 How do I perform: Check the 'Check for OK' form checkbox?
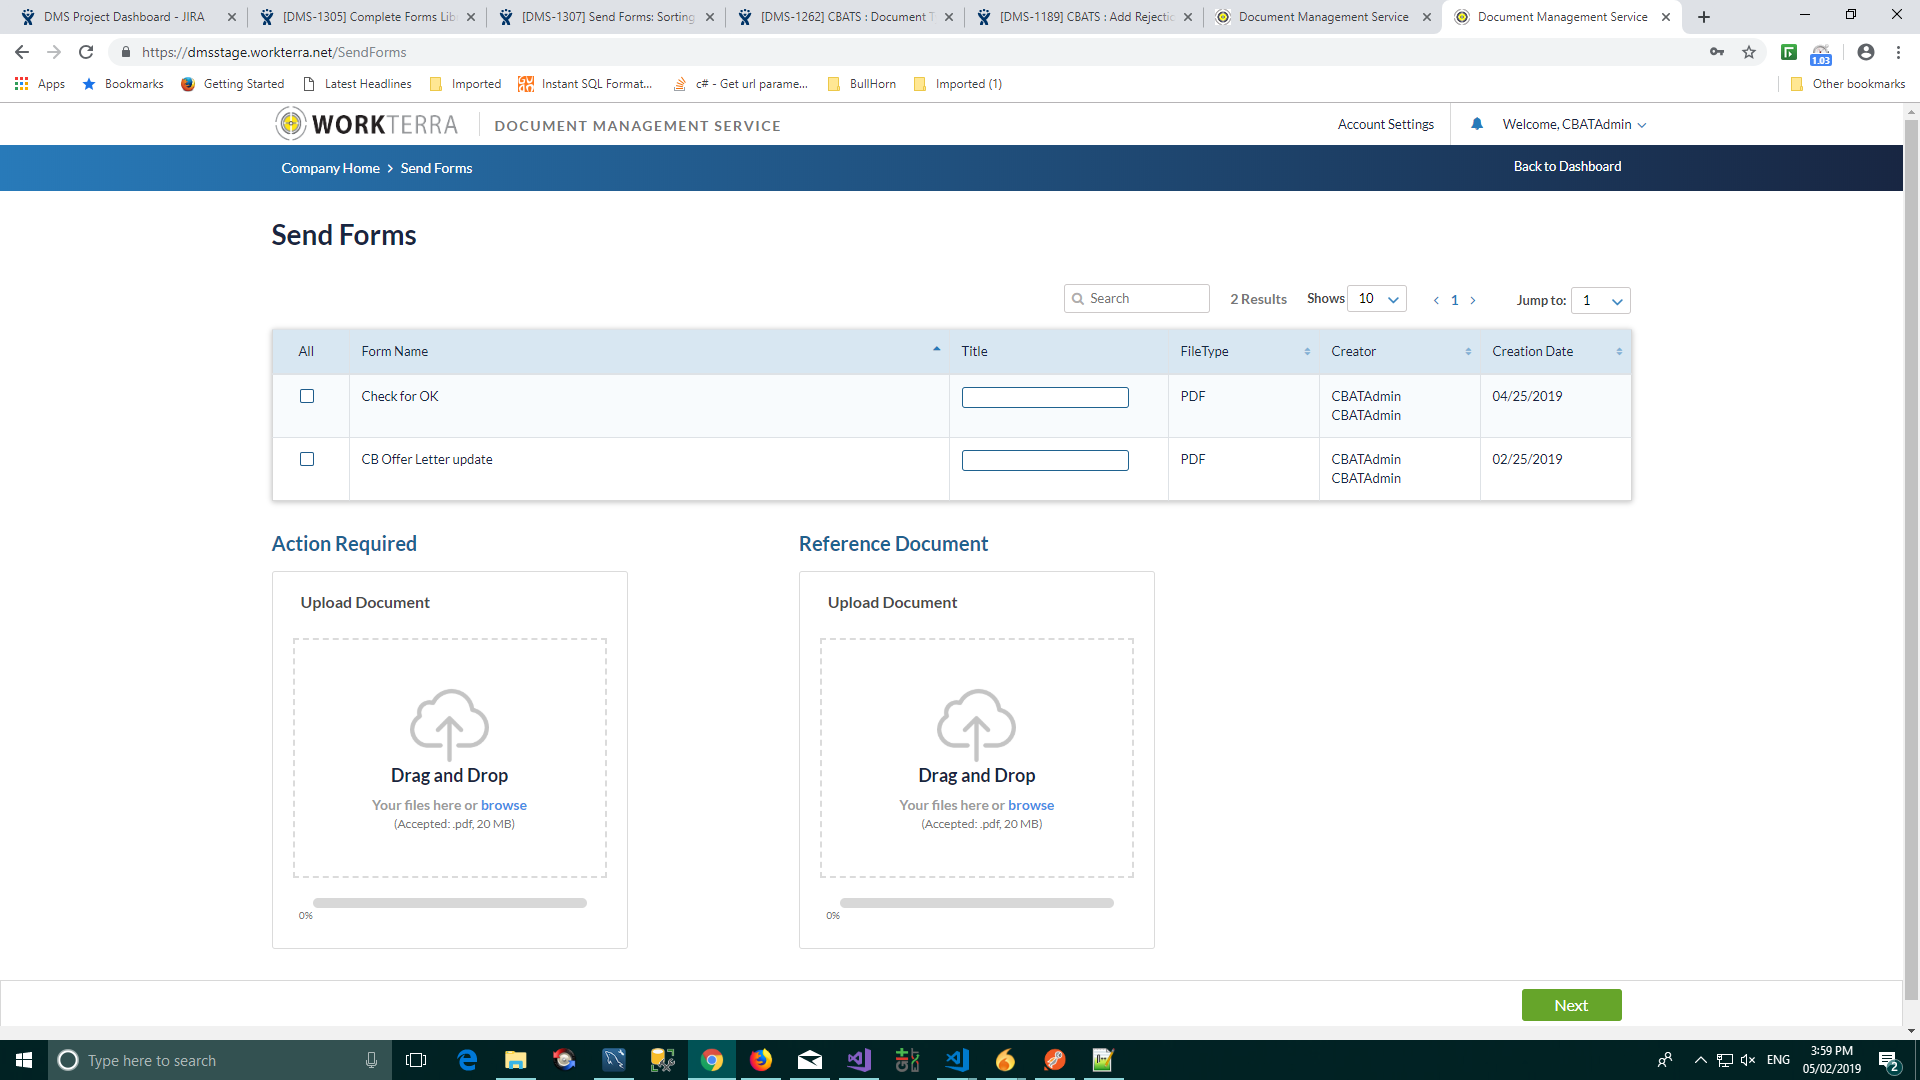tap(307, 396)
